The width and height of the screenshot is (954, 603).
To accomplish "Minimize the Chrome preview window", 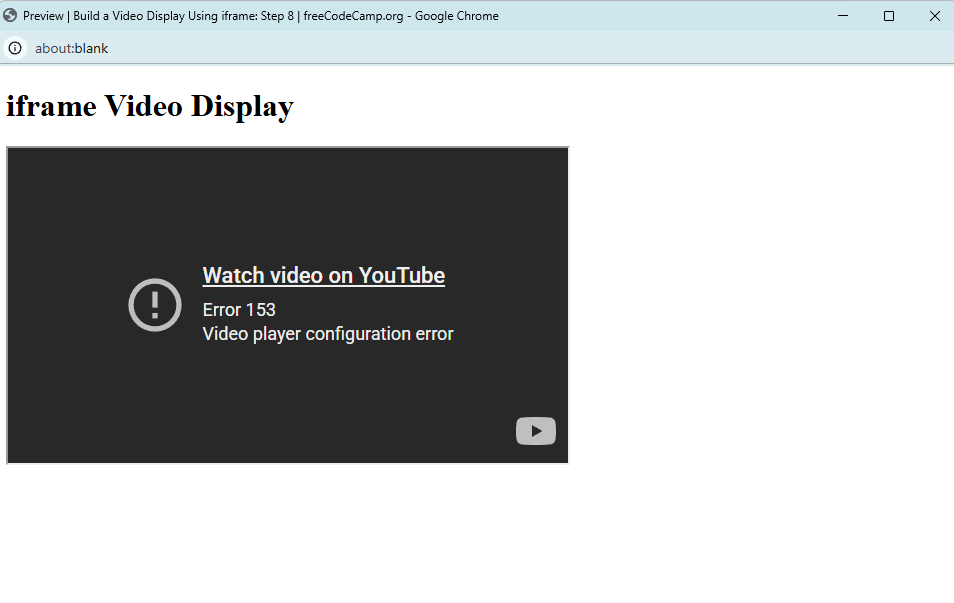I will pos(843,16).
